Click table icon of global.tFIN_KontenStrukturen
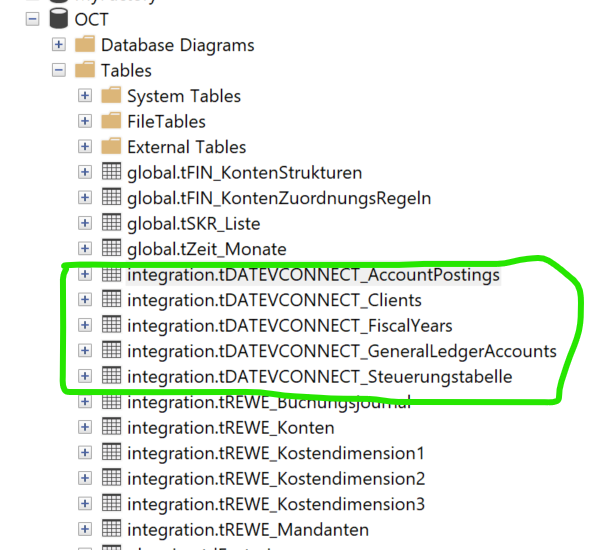The image size is (609, 550). click(111, 171)
